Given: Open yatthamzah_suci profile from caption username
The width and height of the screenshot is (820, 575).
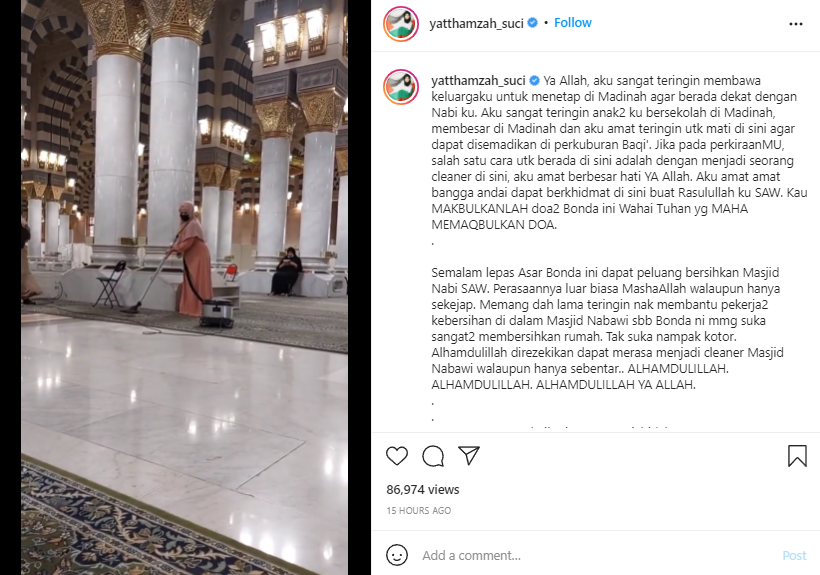Looking at the screenshot, I should (x=479, y=80).
